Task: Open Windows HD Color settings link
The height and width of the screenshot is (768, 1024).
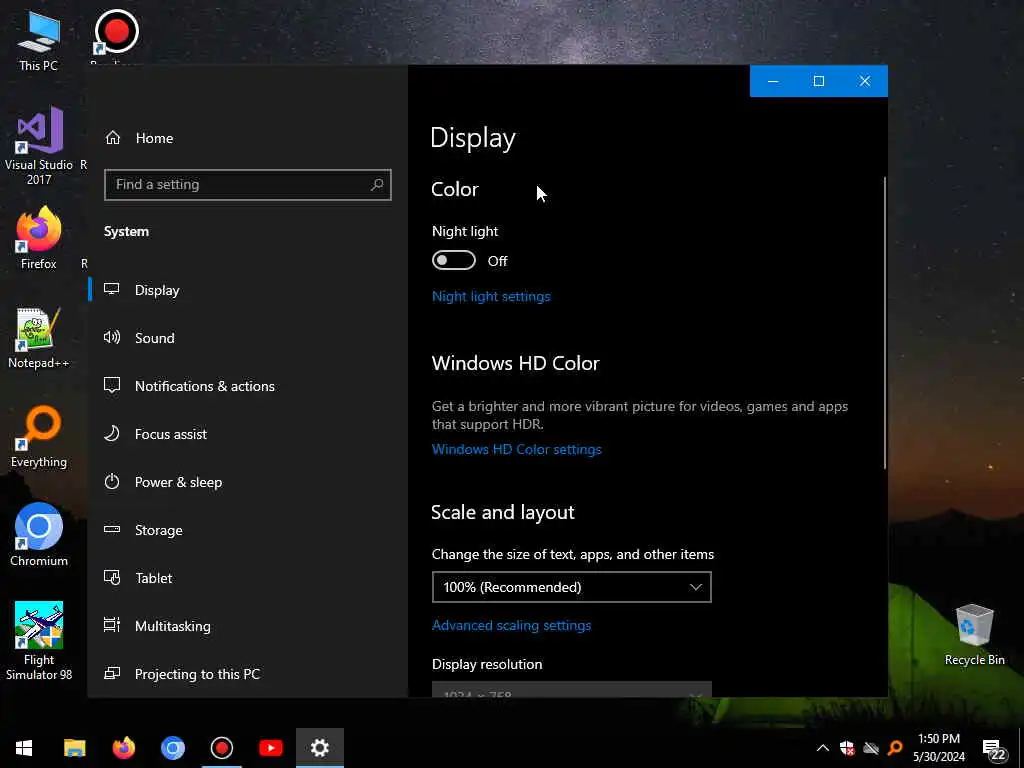Action: (517, 449)
